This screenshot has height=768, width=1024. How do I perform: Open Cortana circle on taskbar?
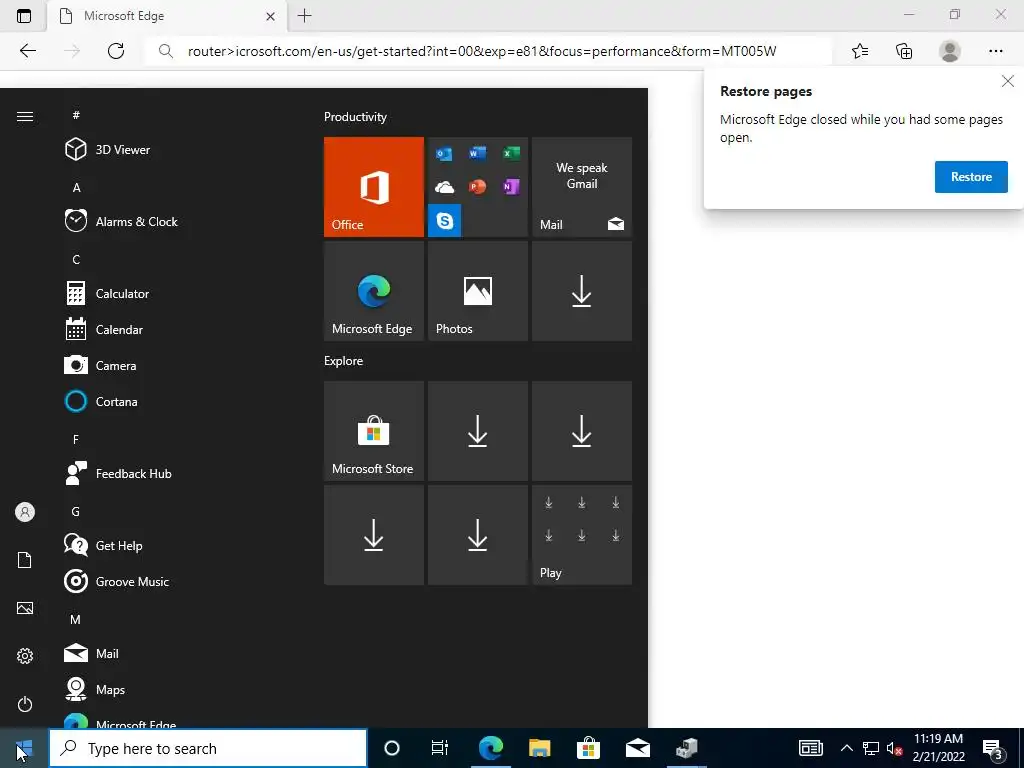392,748
